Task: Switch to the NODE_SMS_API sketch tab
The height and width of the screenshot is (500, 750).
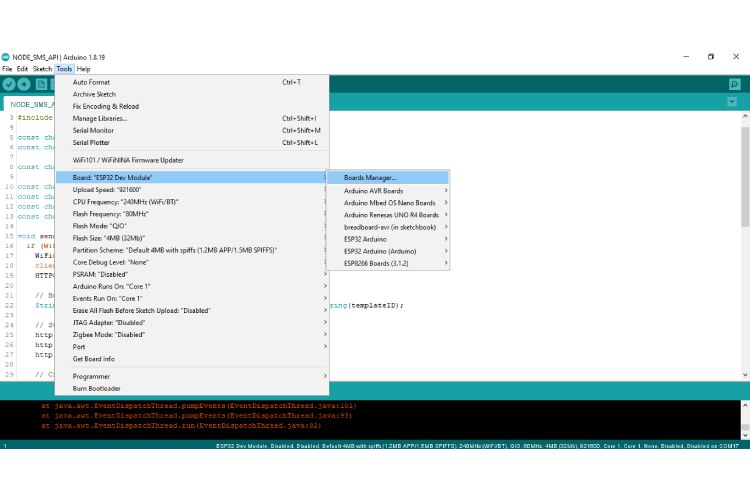Action: click(x=30, y=104)
